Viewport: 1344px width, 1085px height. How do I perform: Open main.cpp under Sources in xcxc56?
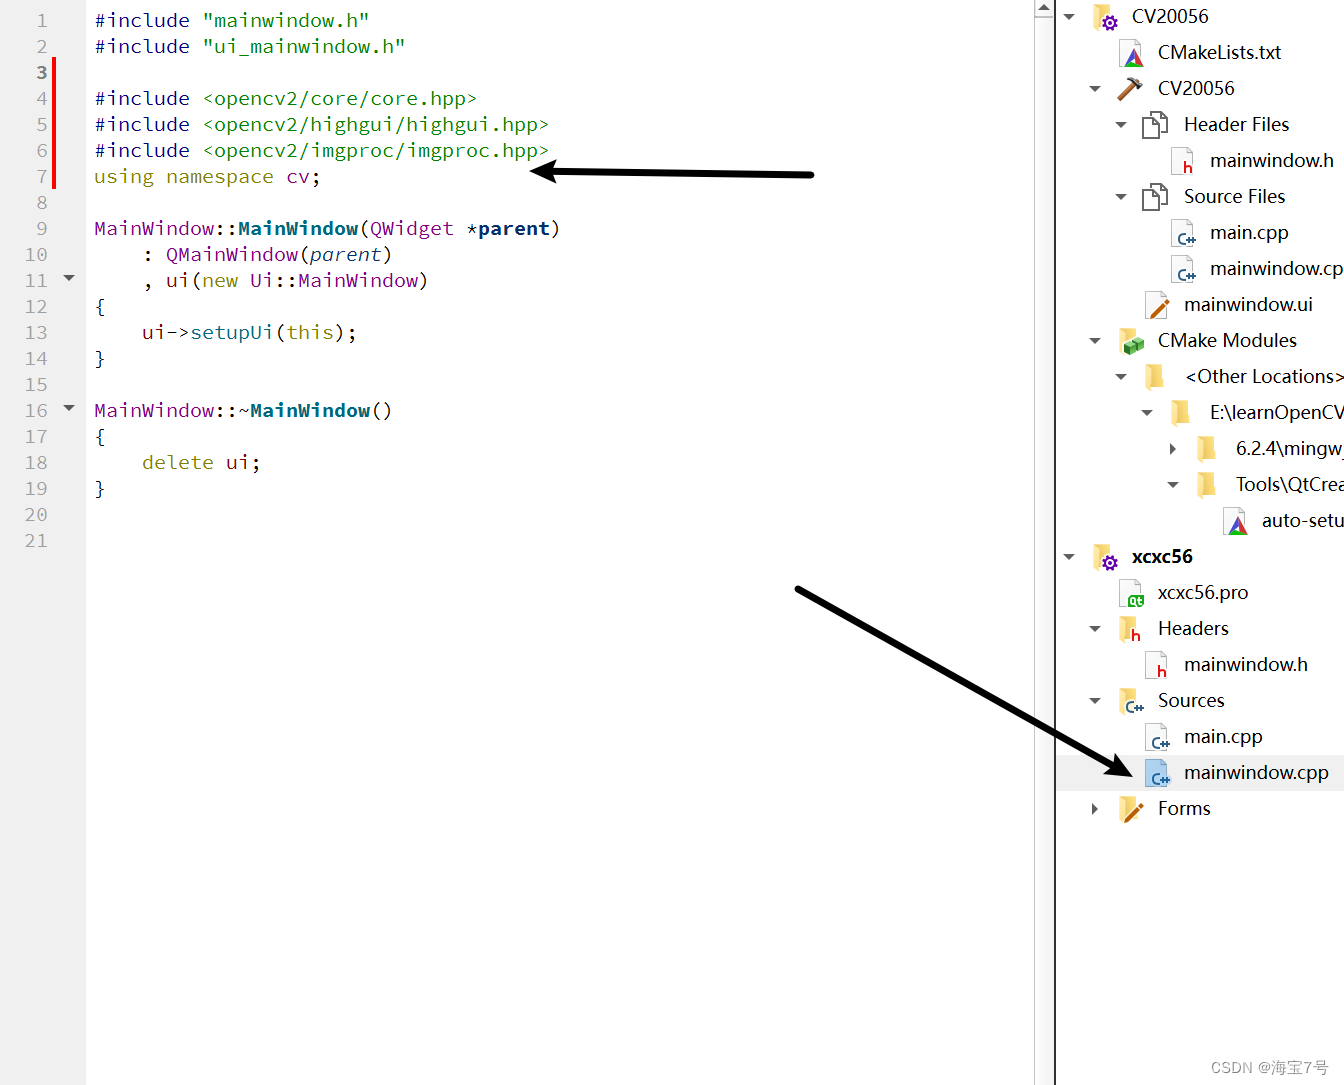1223,737
